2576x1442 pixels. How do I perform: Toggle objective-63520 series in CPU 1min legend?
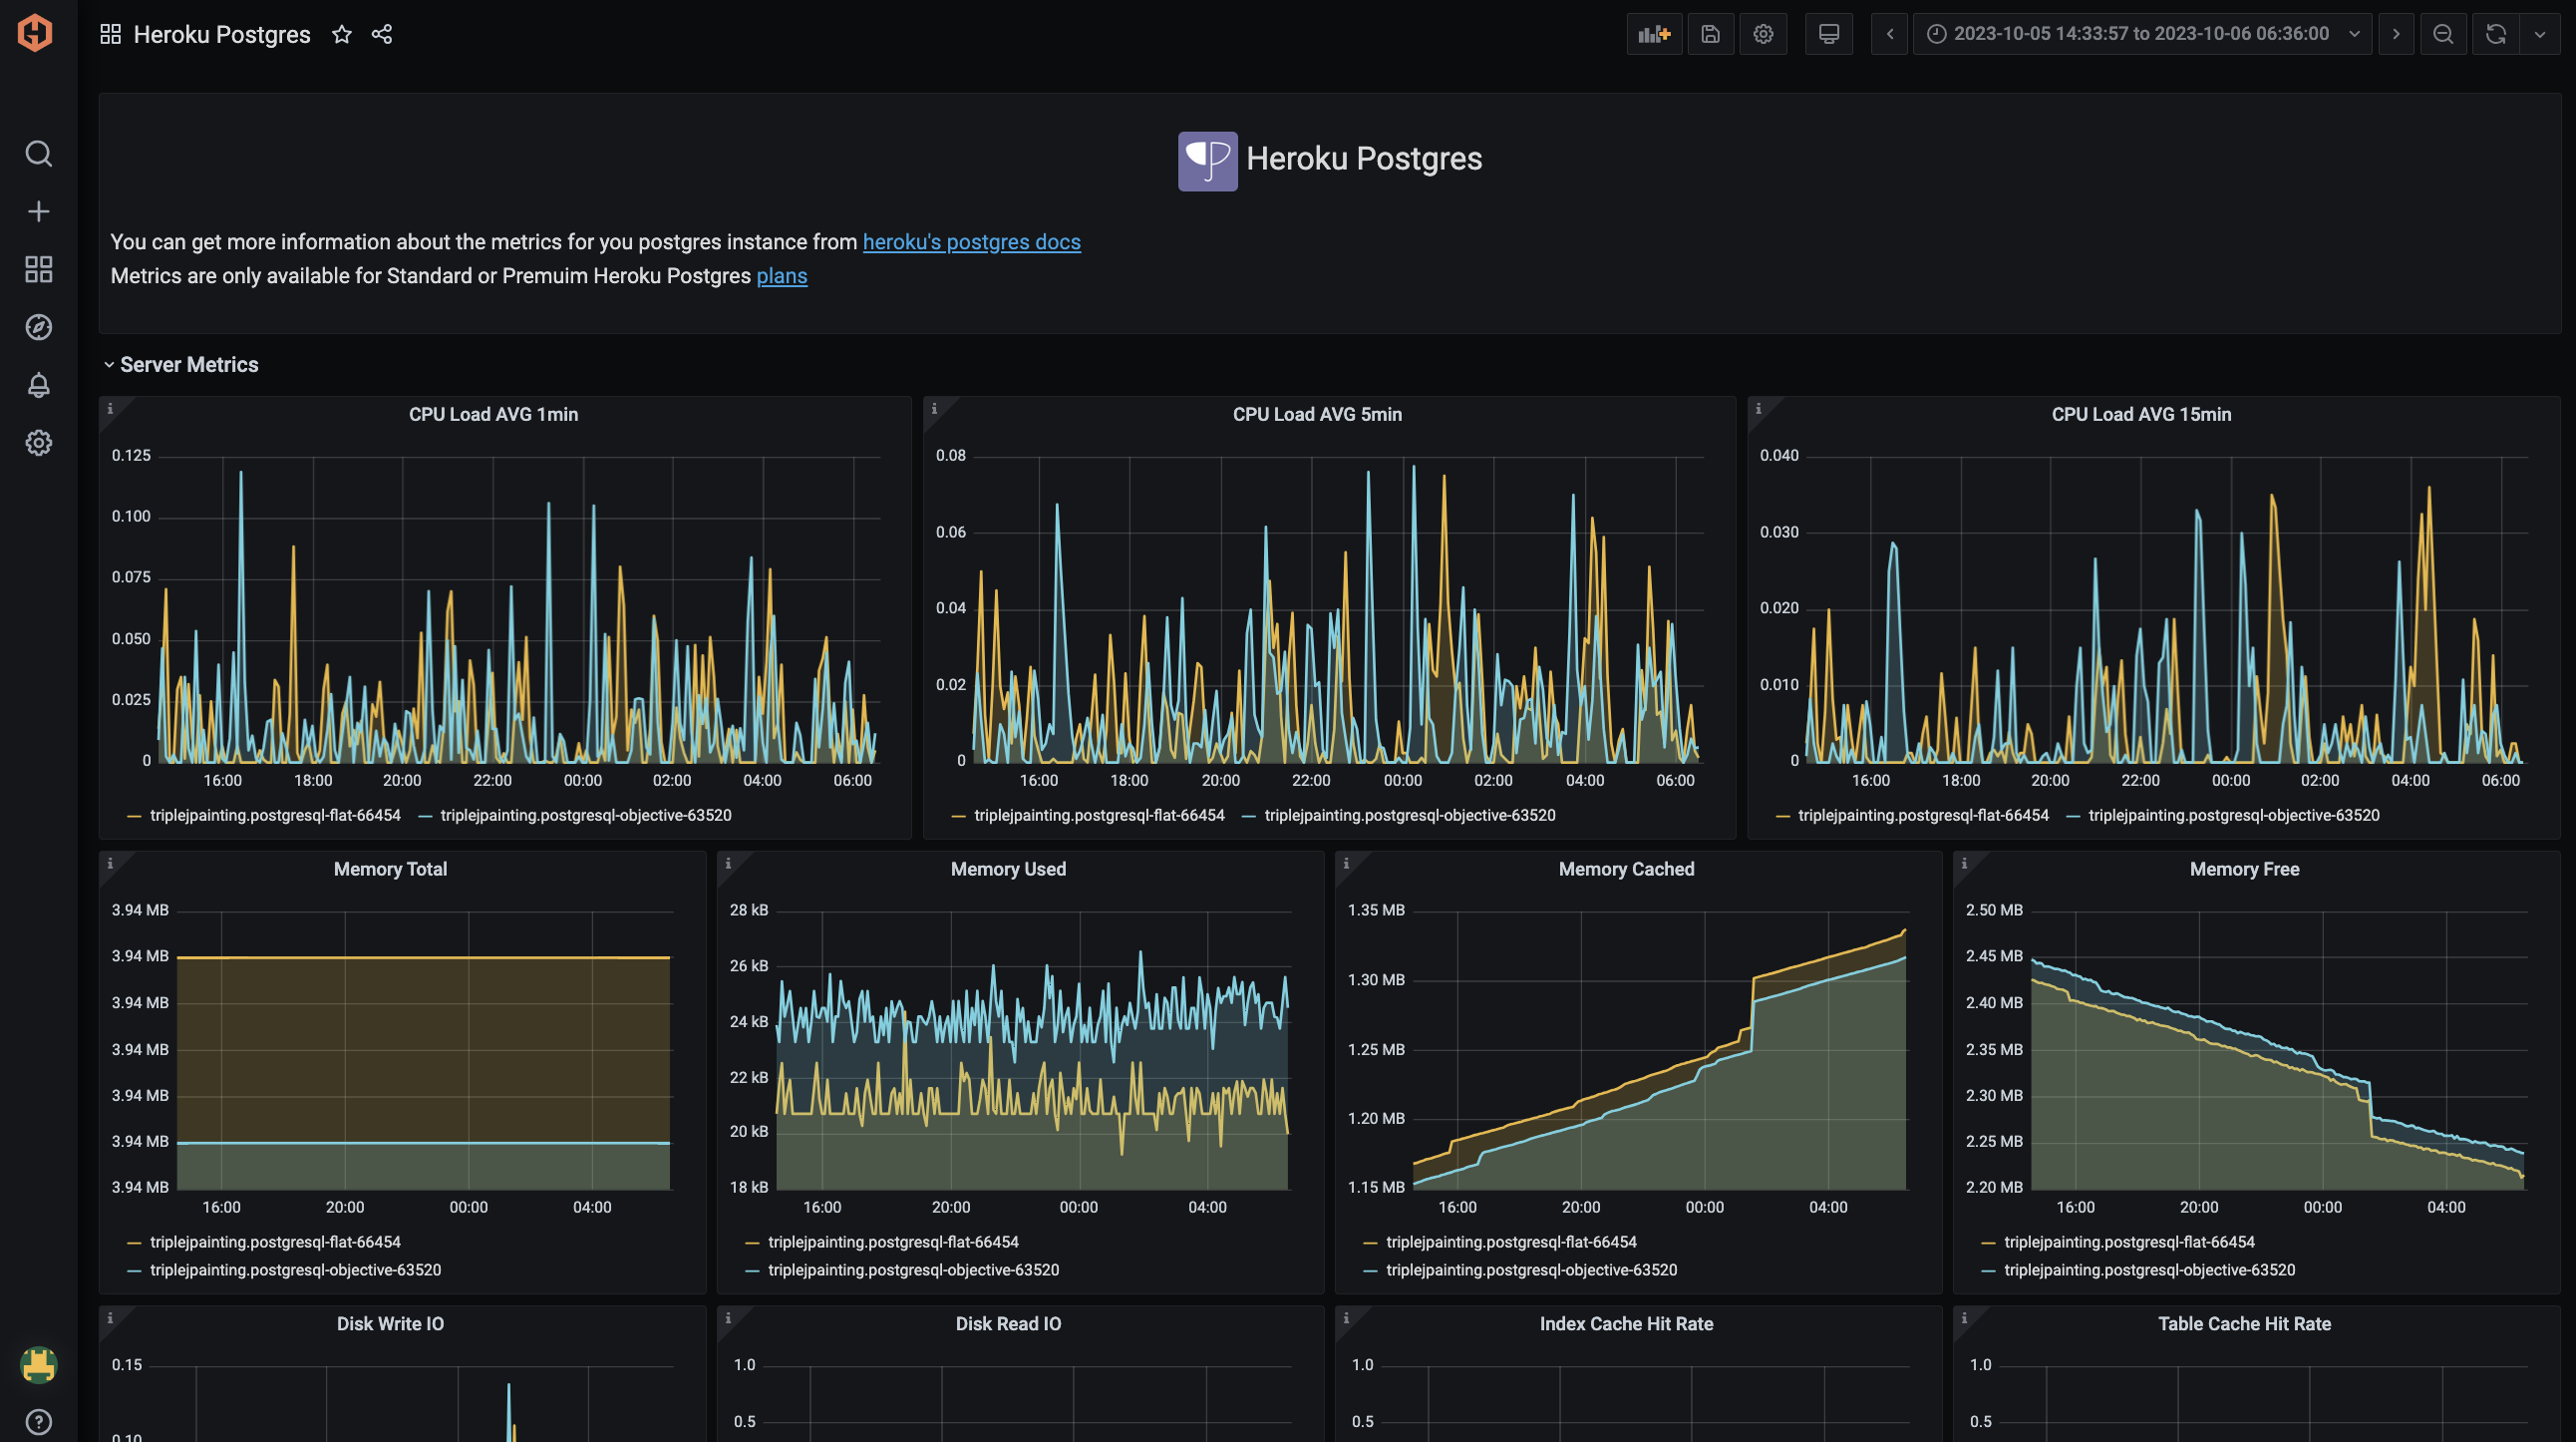pos(586,815)
